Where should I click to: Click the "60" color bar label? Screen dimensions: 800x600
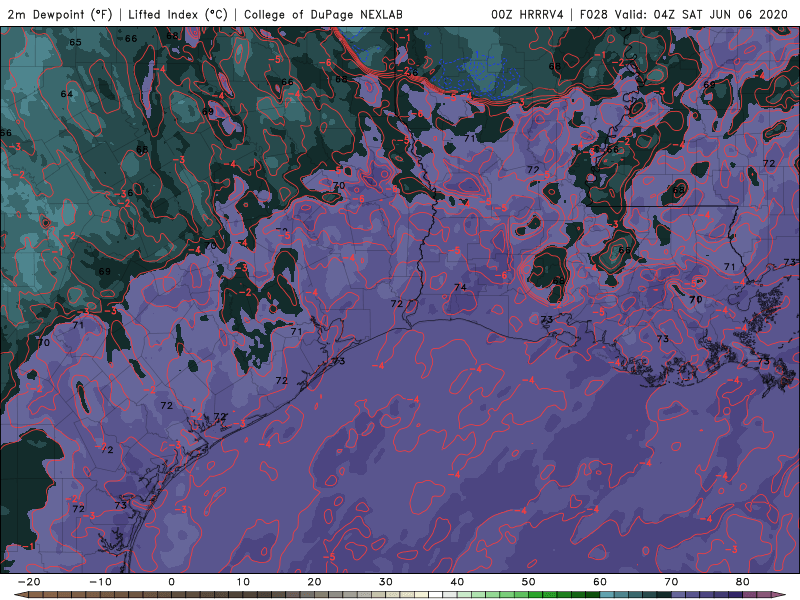pyautogui.click(x=600, y=582)
